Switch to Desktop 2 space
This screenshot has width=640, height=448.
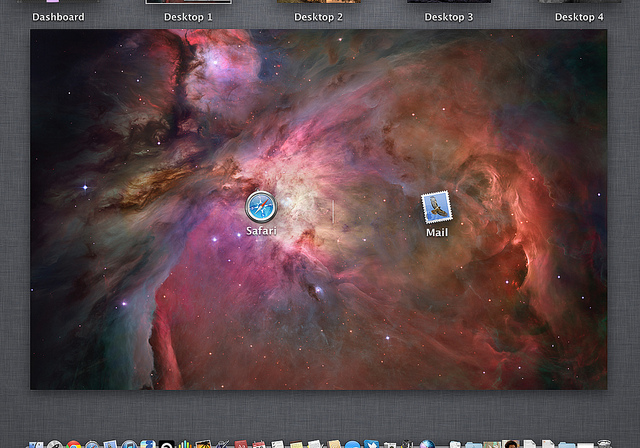pyautogui.click(x=318, y=17)
